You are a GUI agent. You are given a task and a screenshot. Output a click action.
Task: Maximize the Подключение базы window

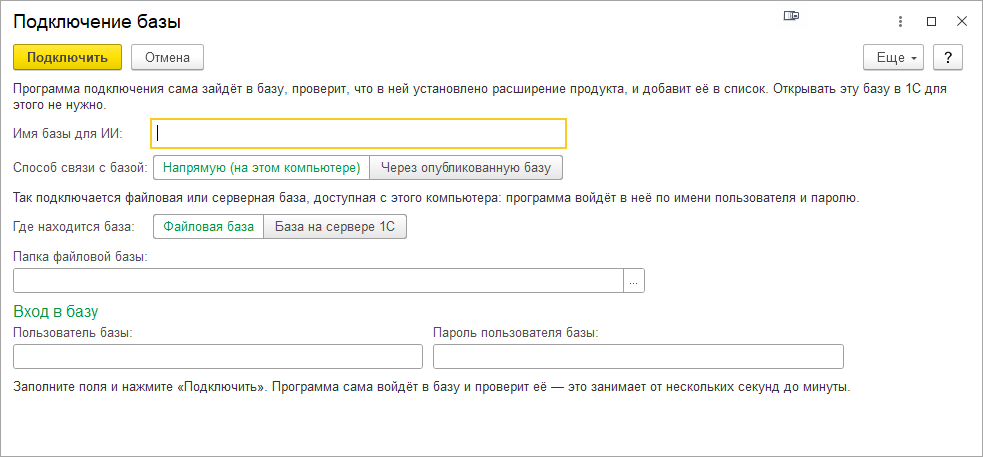932,22
